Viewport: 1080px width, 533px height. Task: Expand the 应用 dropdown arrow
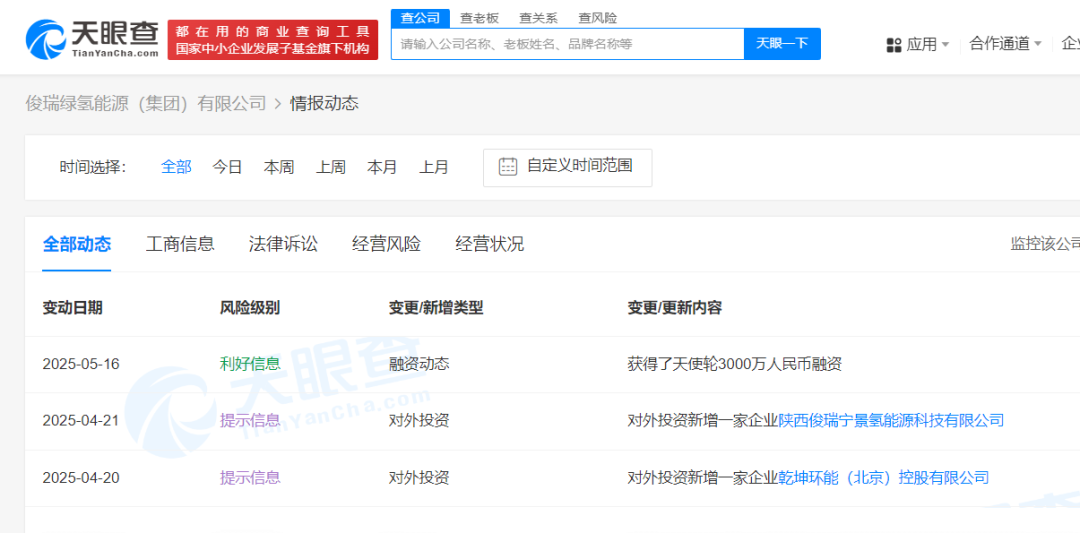[946, 45]
